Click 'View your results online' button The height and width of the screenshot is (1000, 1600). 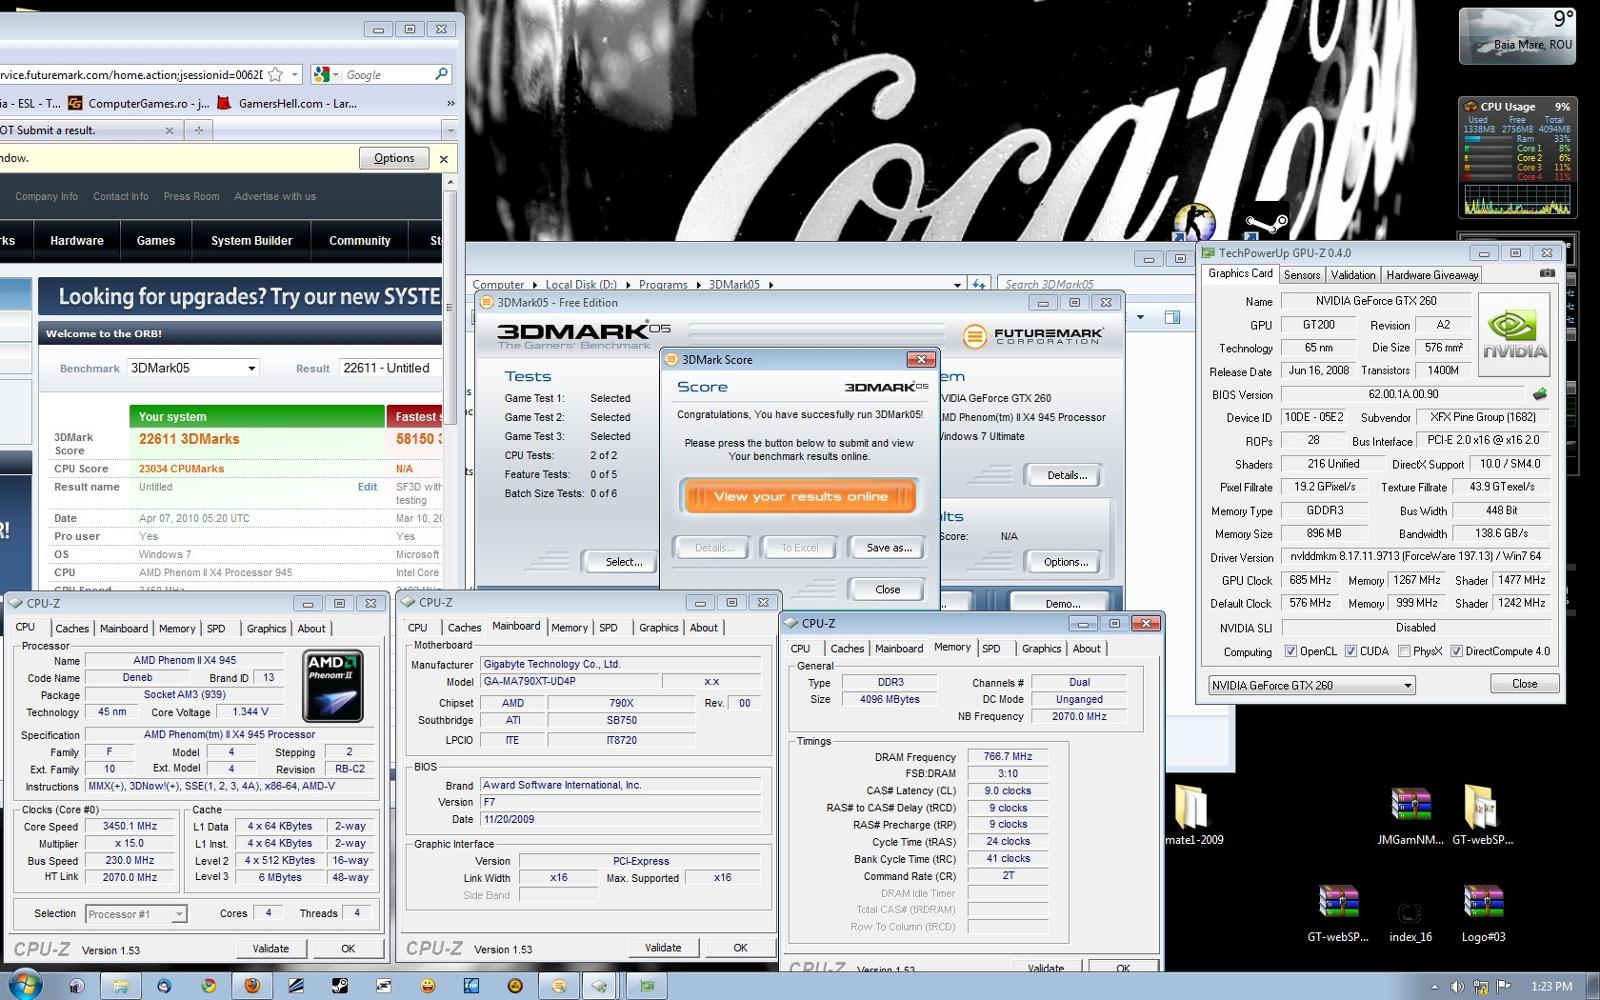800,497
